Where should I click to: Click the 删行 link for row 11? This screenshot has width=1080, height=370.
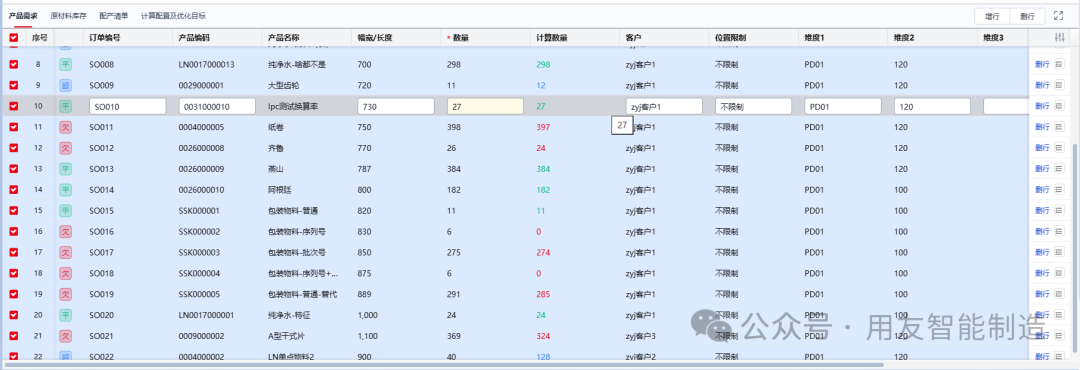[x=1042, y=127]
